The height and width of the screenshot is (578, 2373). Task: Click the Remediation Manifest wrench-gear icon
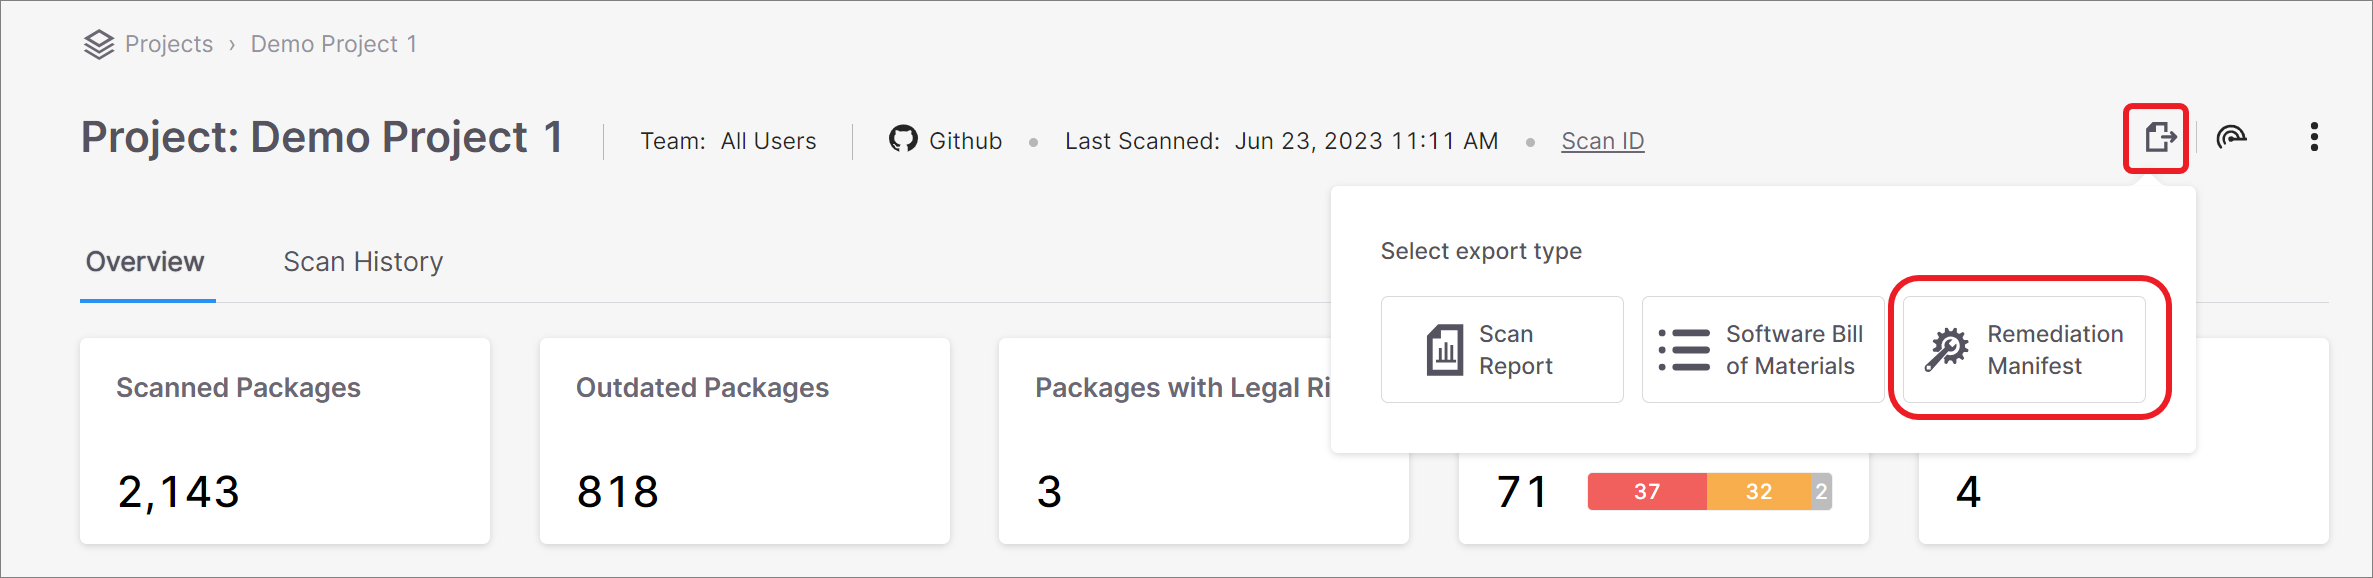point(1946,350)
